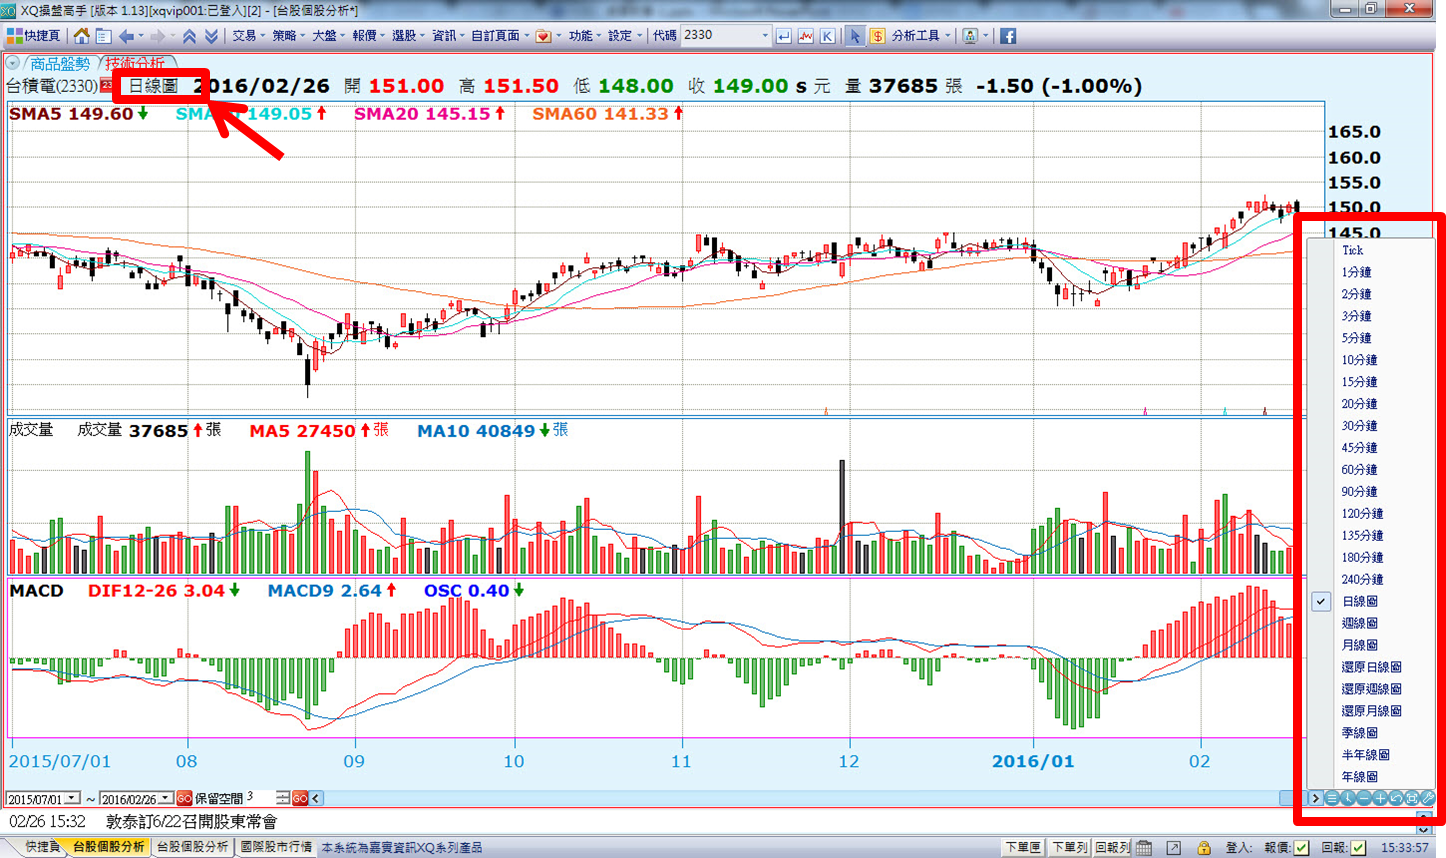
Task: Select Tick in the period list
Action: (1353, 250)
